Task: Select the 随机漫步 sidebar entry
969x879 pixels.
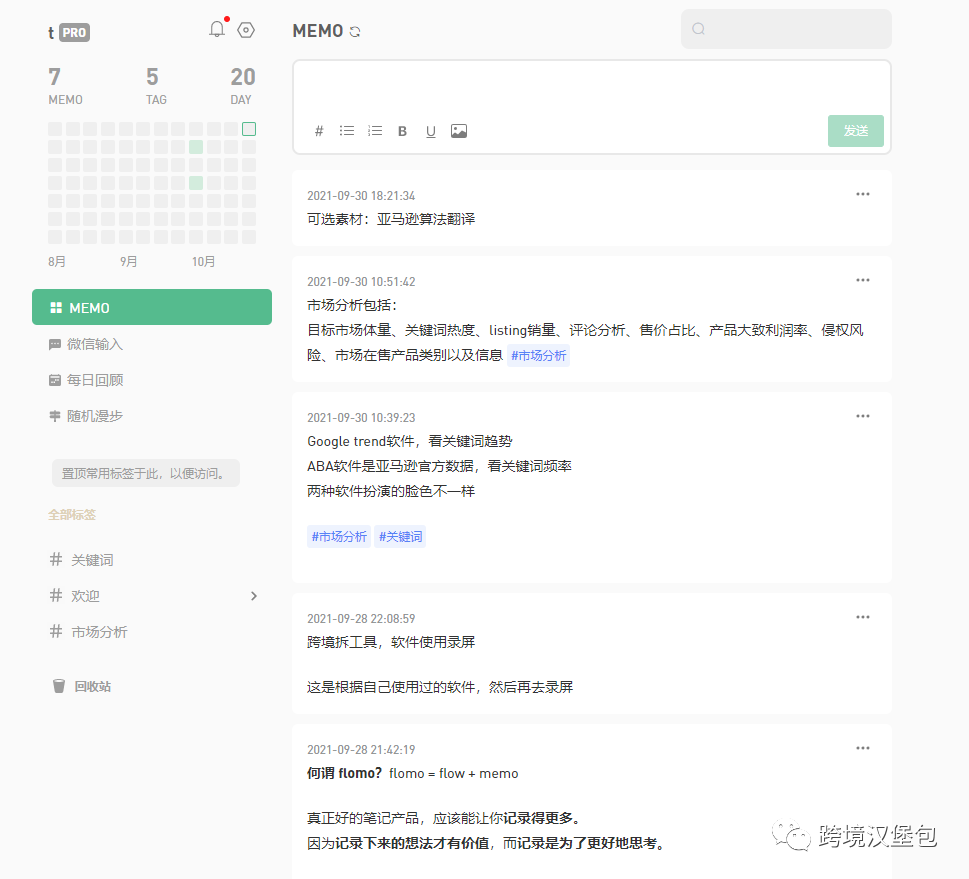Action: tap(93, 416)
